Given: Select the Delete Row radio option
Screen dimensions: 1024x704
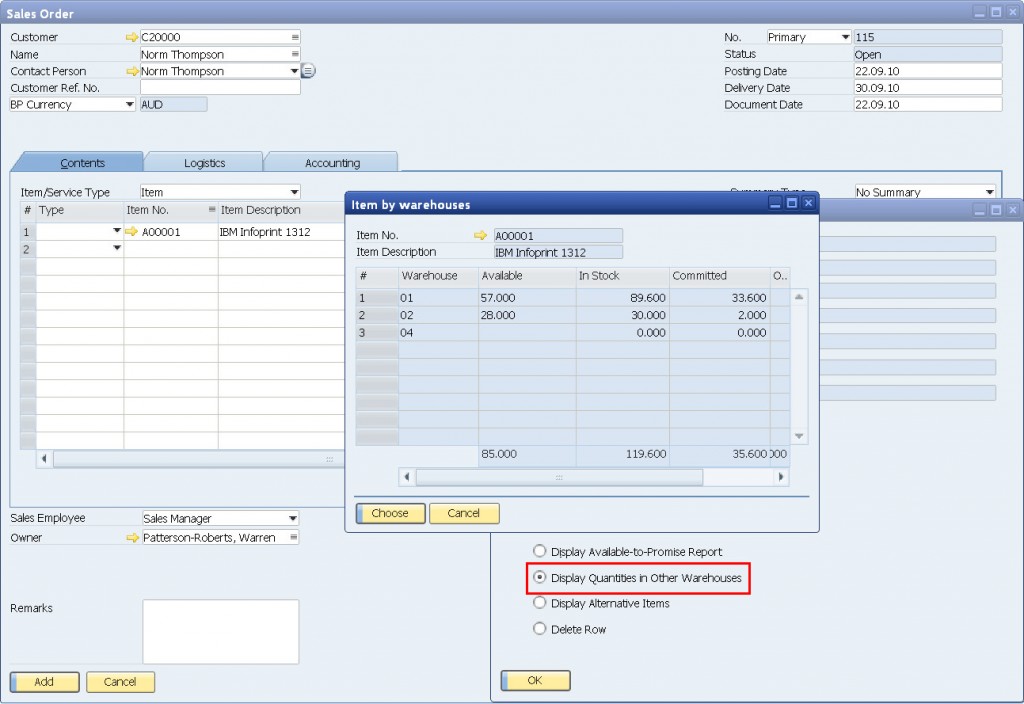Looking at the screenshot, I should coord(540,630).
